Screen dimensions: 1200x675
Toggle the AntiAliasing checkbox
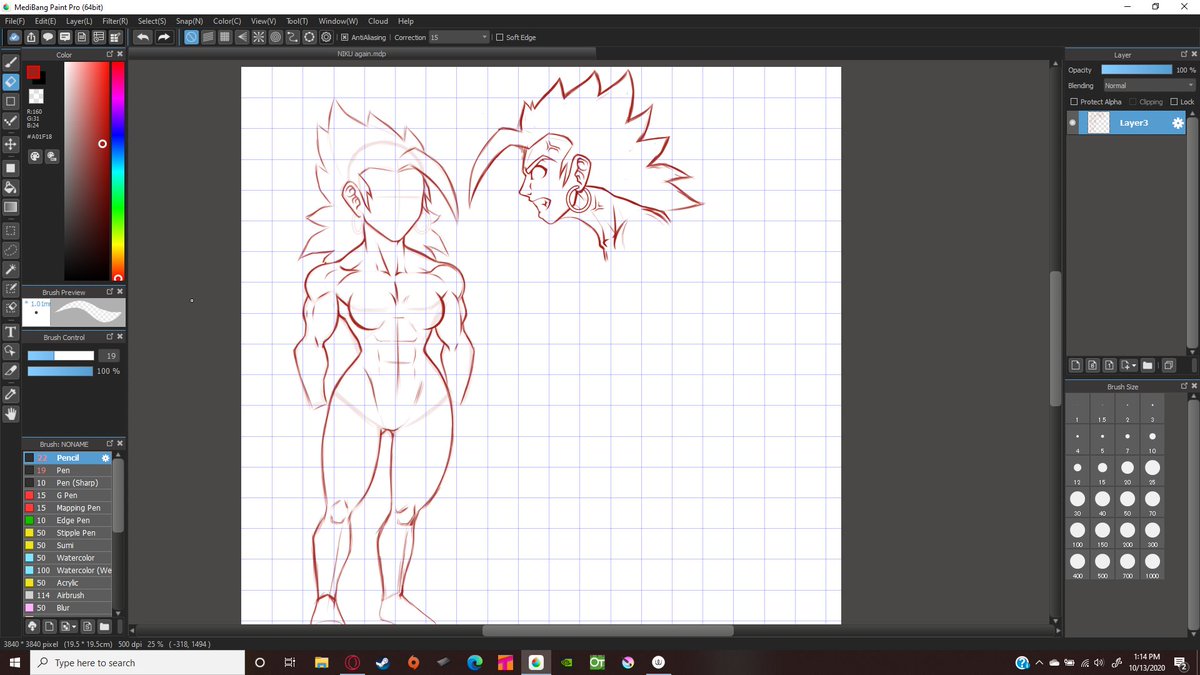tap(344, 37)
